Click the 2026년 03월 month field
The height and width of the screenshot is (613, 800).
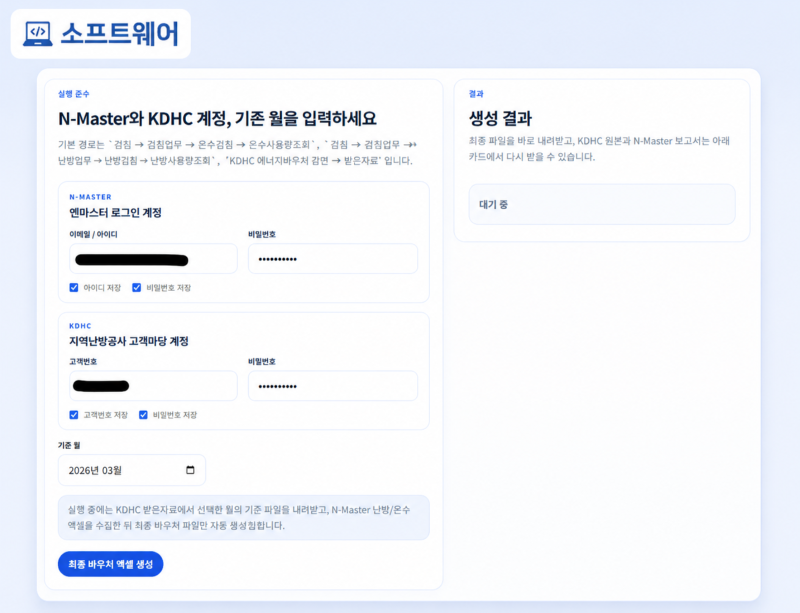(132, 470)
